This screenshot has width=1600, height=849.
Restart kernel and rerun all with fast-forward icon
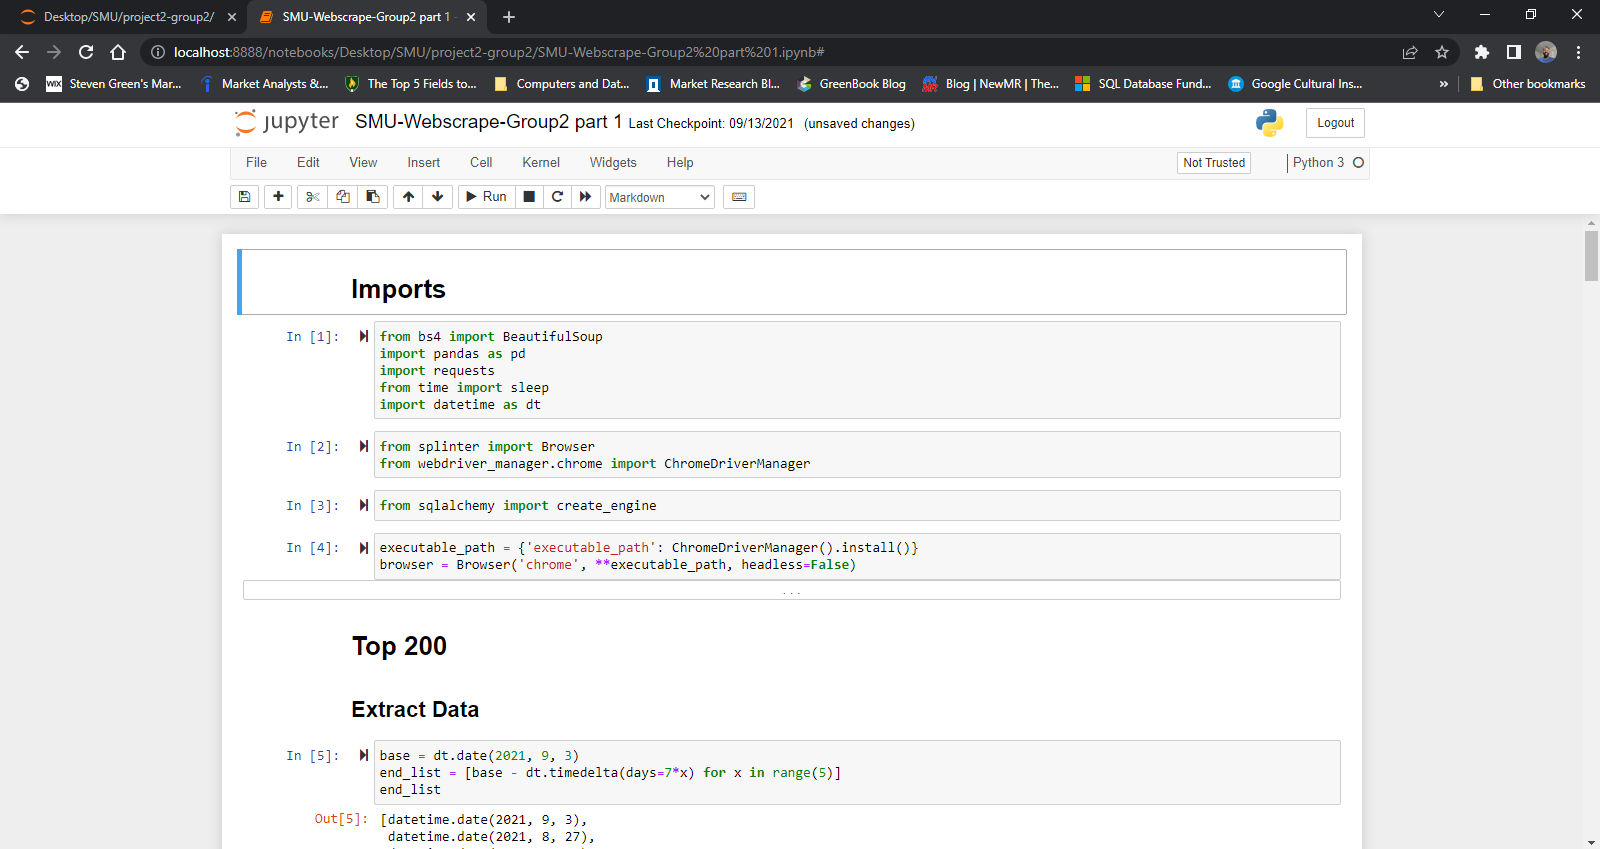pyautogui.click(x=585, y=197)
